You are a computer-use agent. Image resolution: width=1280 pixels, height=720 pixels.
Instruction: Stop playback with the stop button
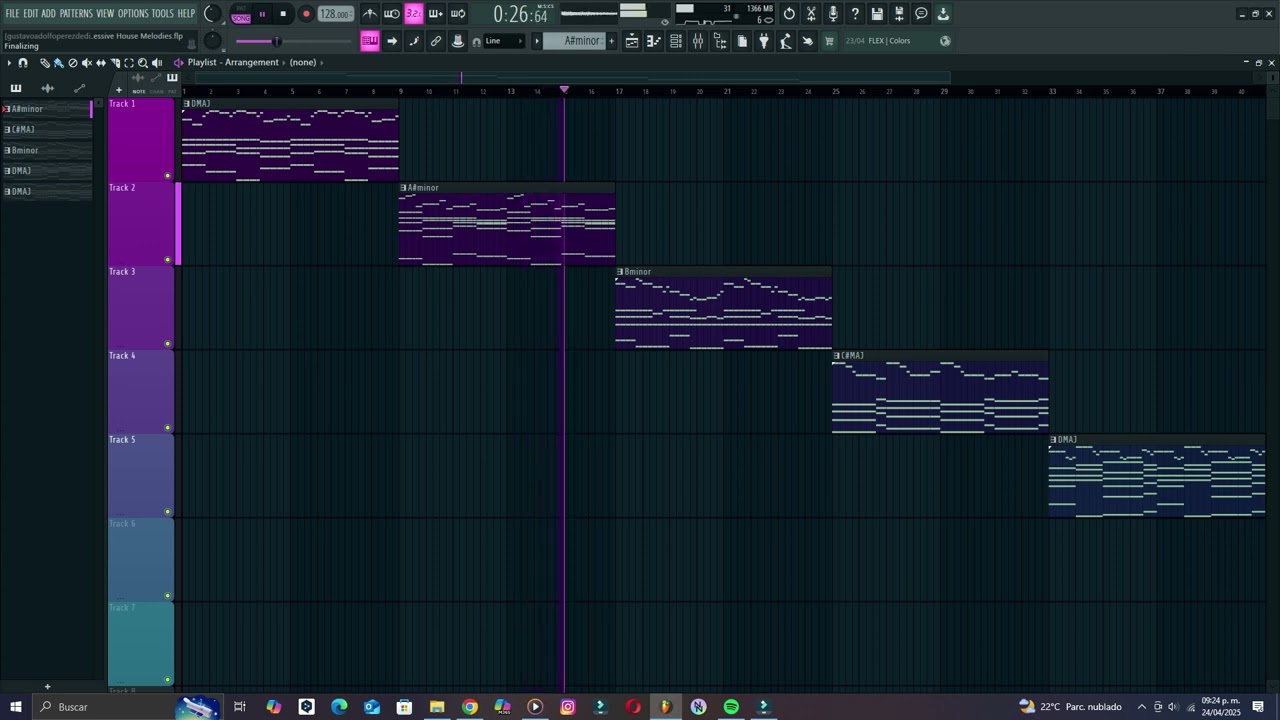[x=284, y=14]
